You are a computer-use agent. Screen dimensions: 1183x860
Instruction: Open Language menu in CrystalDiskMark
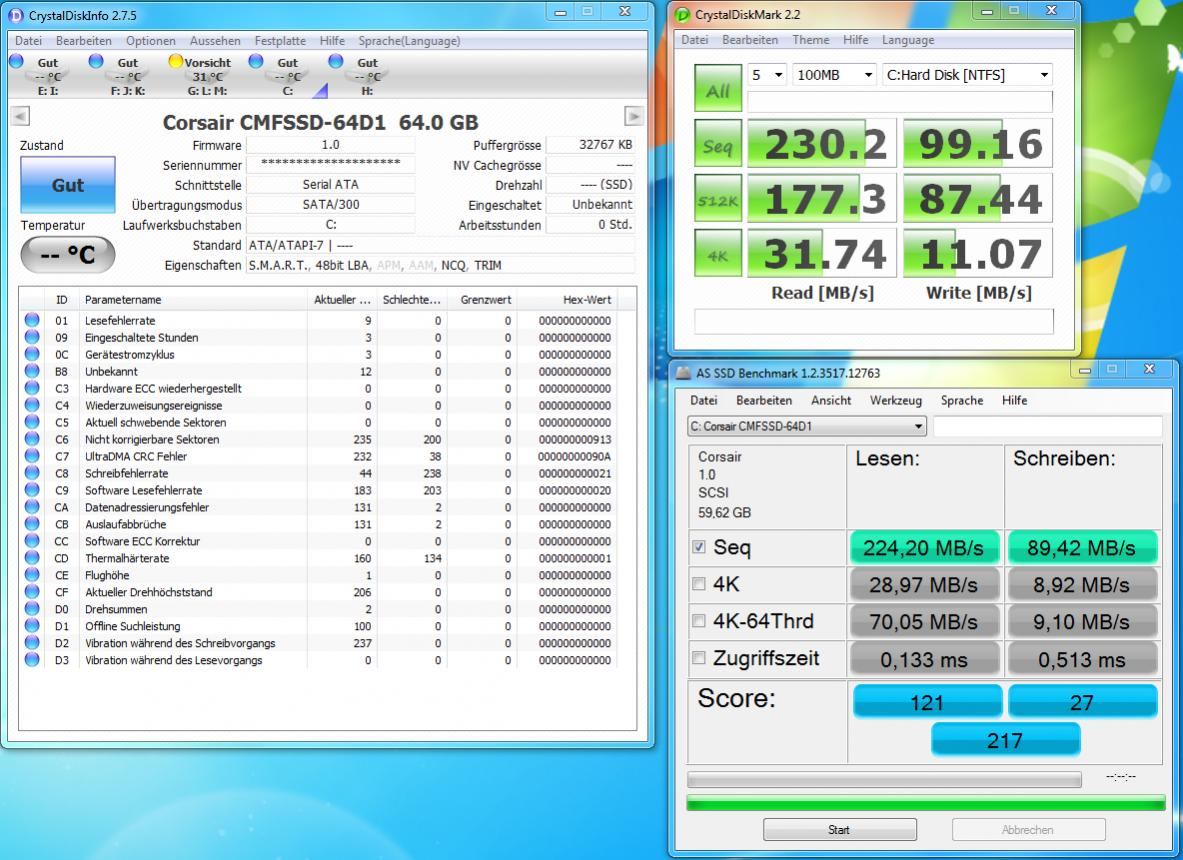coord(908,40)
